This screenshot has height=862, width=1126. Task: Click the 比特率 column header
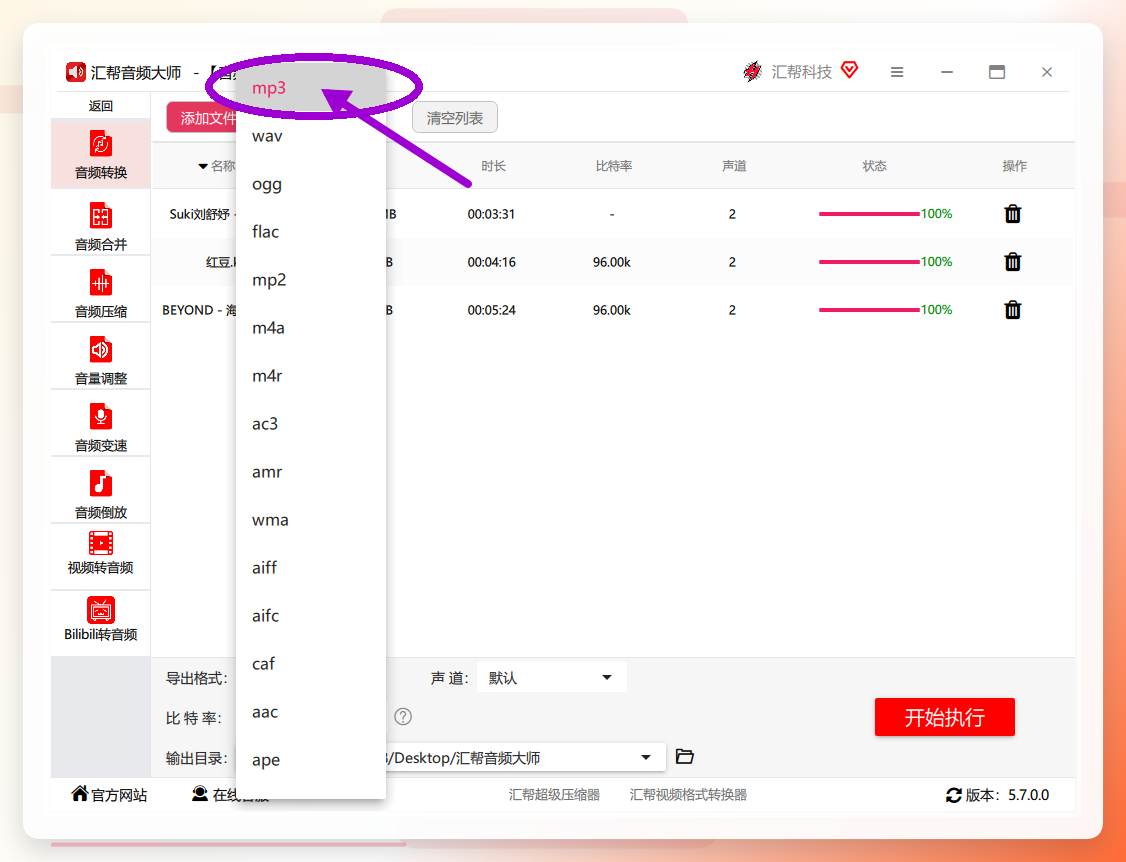coord(614,166)
